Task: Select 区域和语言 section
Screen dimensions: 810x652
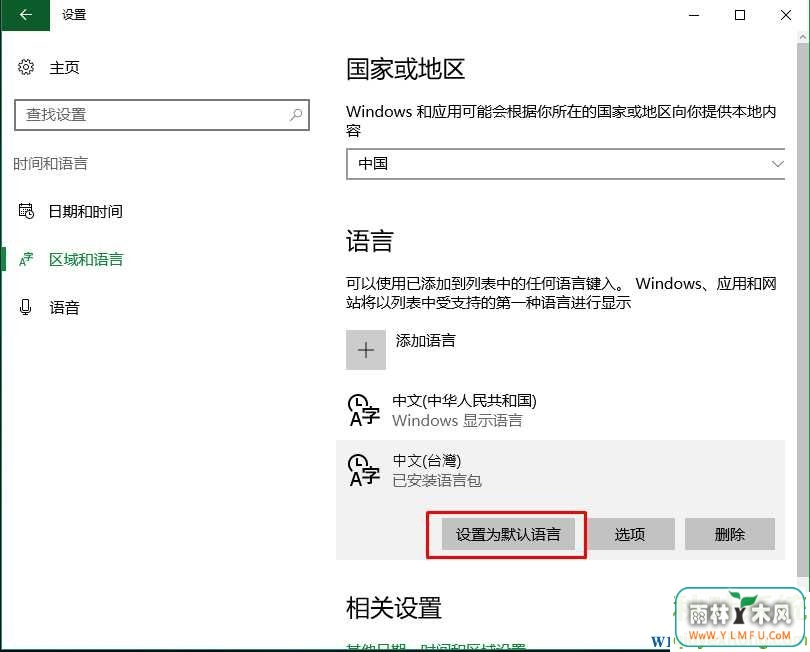Action: 86,259
